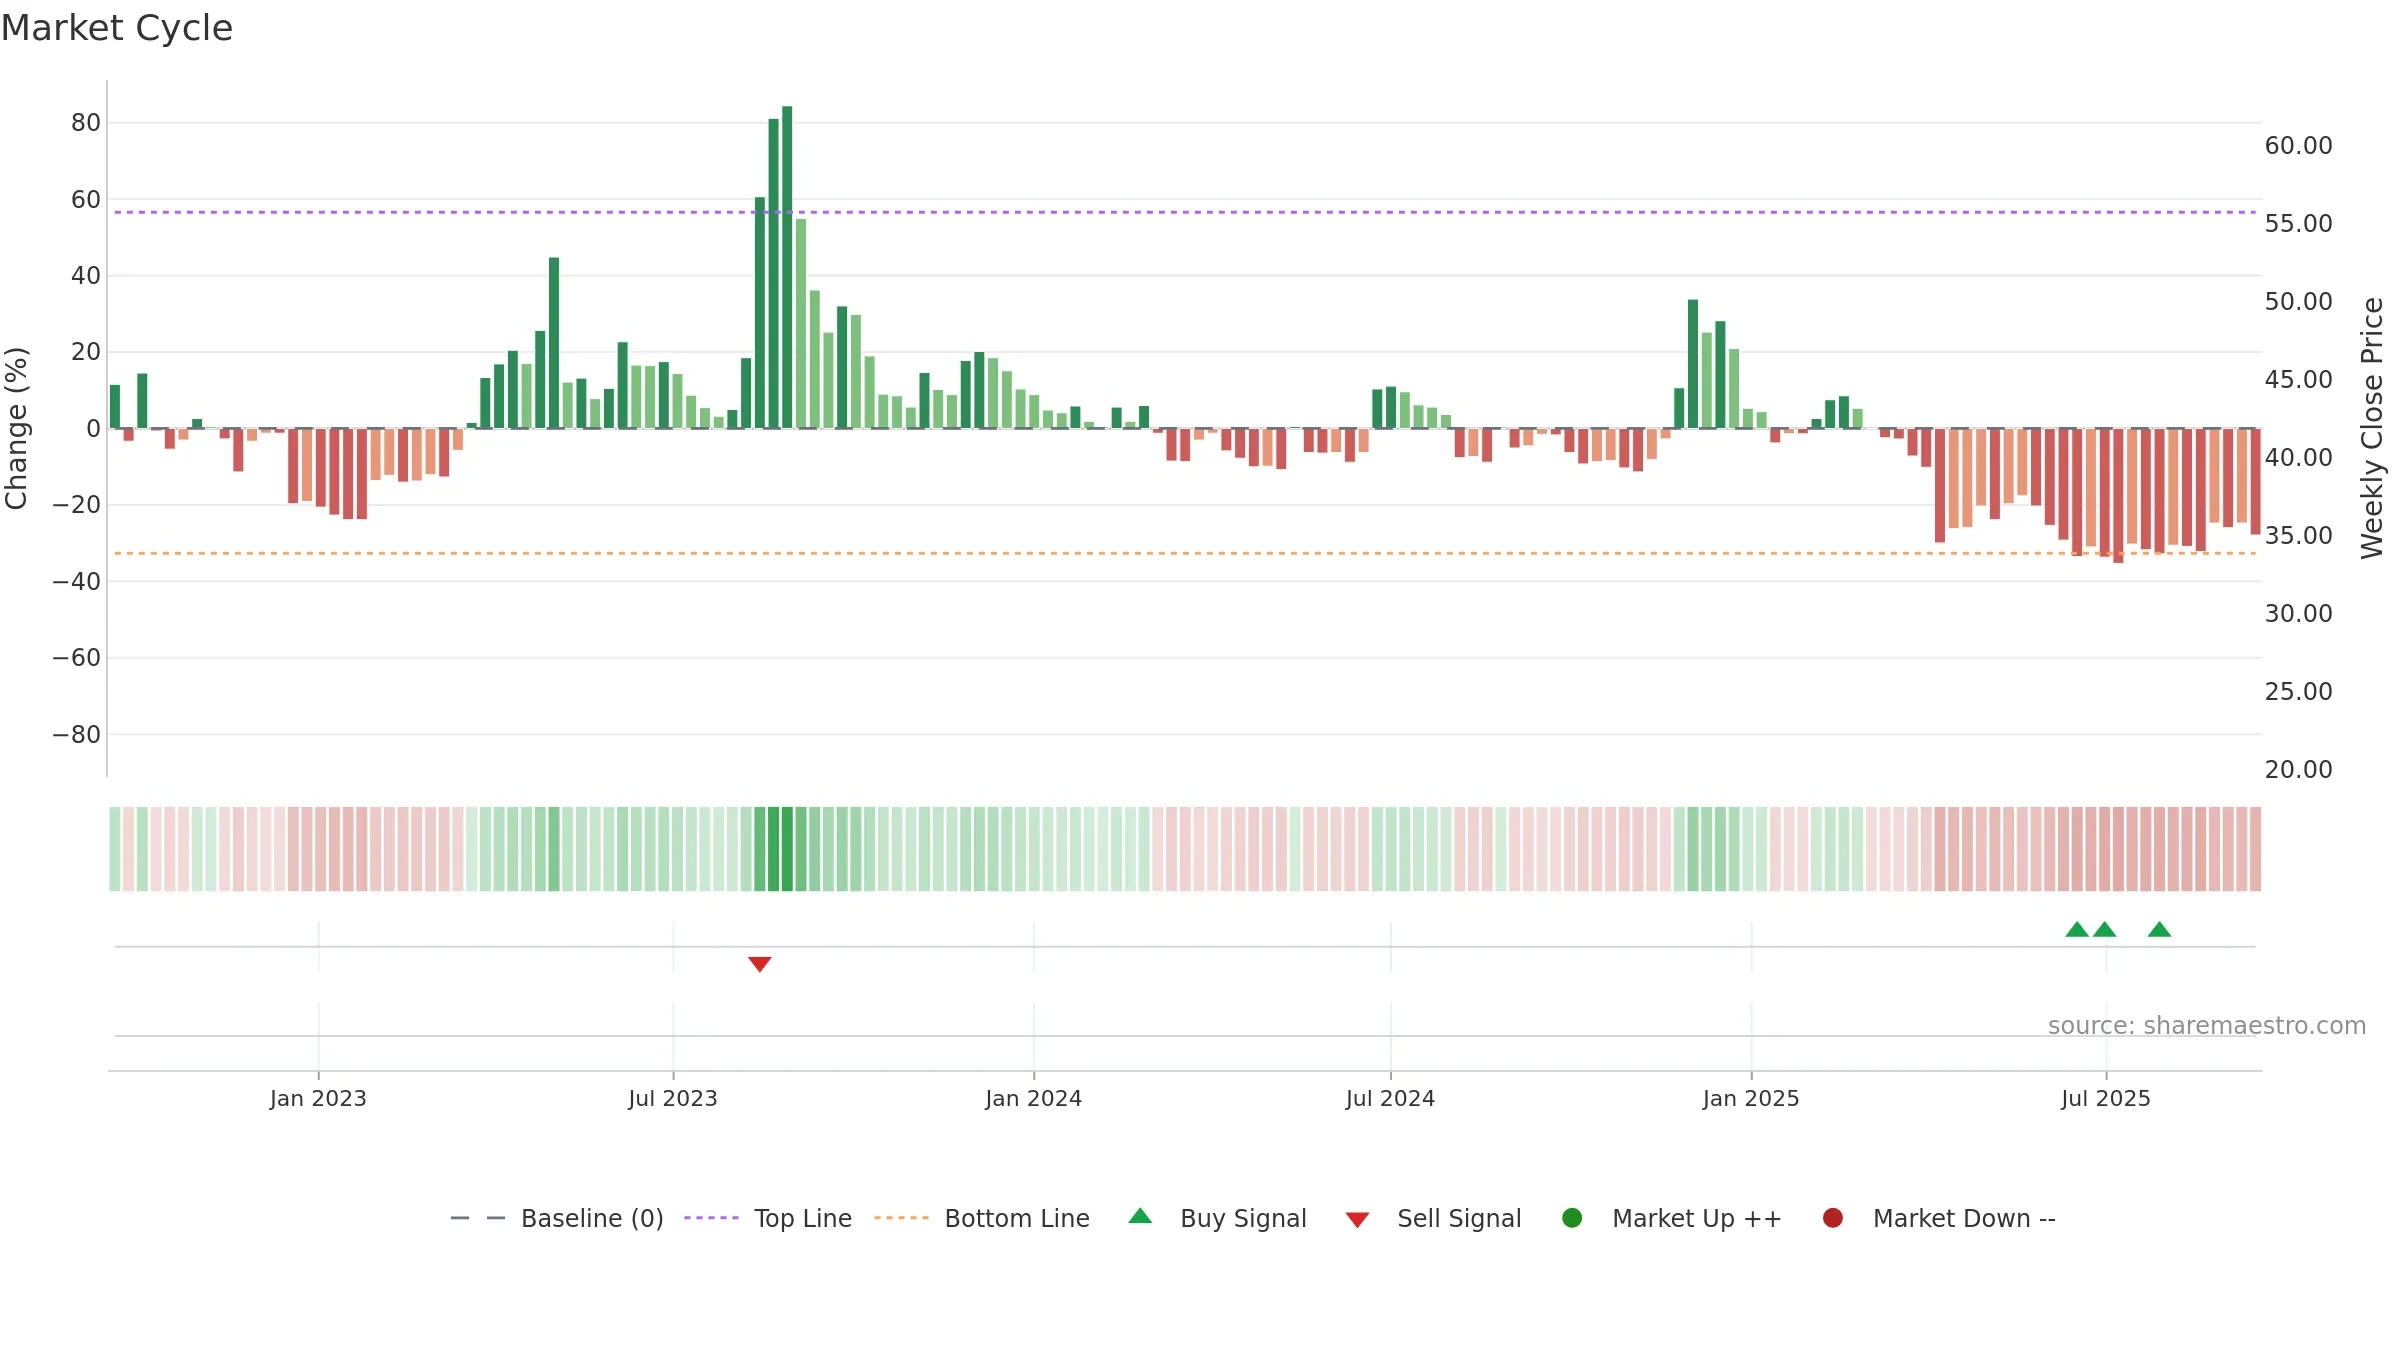Click the last green Buy Signal triangle marker
Image resolution: width=2400 pixels, height=1350 pixels.
2159,929
